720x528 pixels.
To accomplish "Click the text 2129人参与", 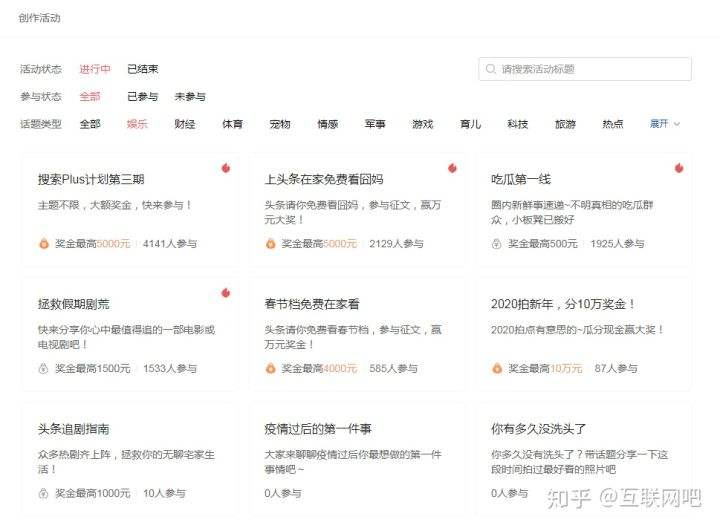I will [396, 244].
